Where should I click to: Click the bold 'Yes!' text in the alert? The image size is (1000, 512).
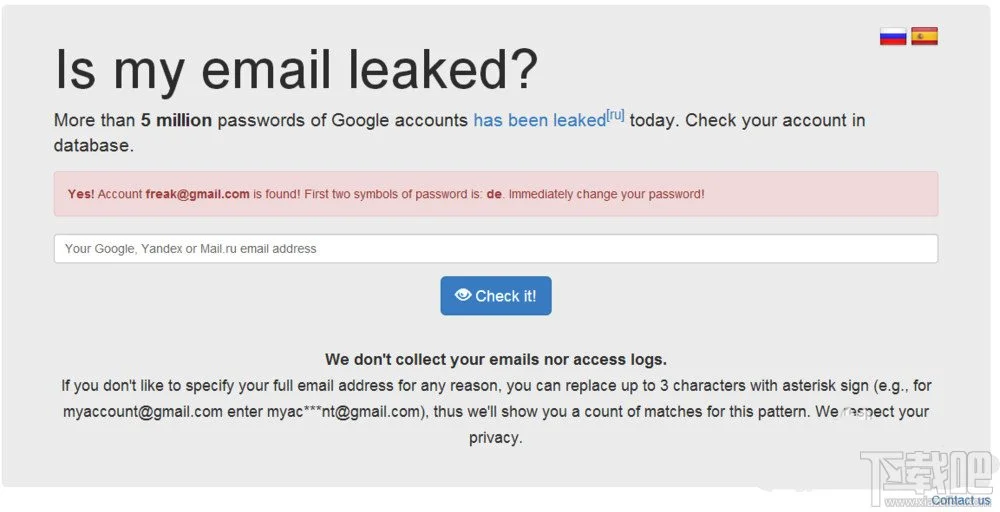[81, 194]
